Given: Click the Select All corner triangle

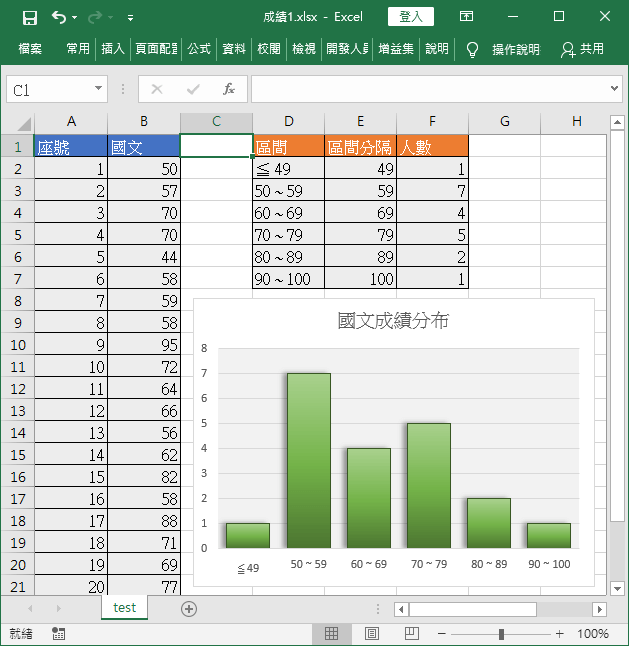Looking at the screenshot, I should 24,124.
